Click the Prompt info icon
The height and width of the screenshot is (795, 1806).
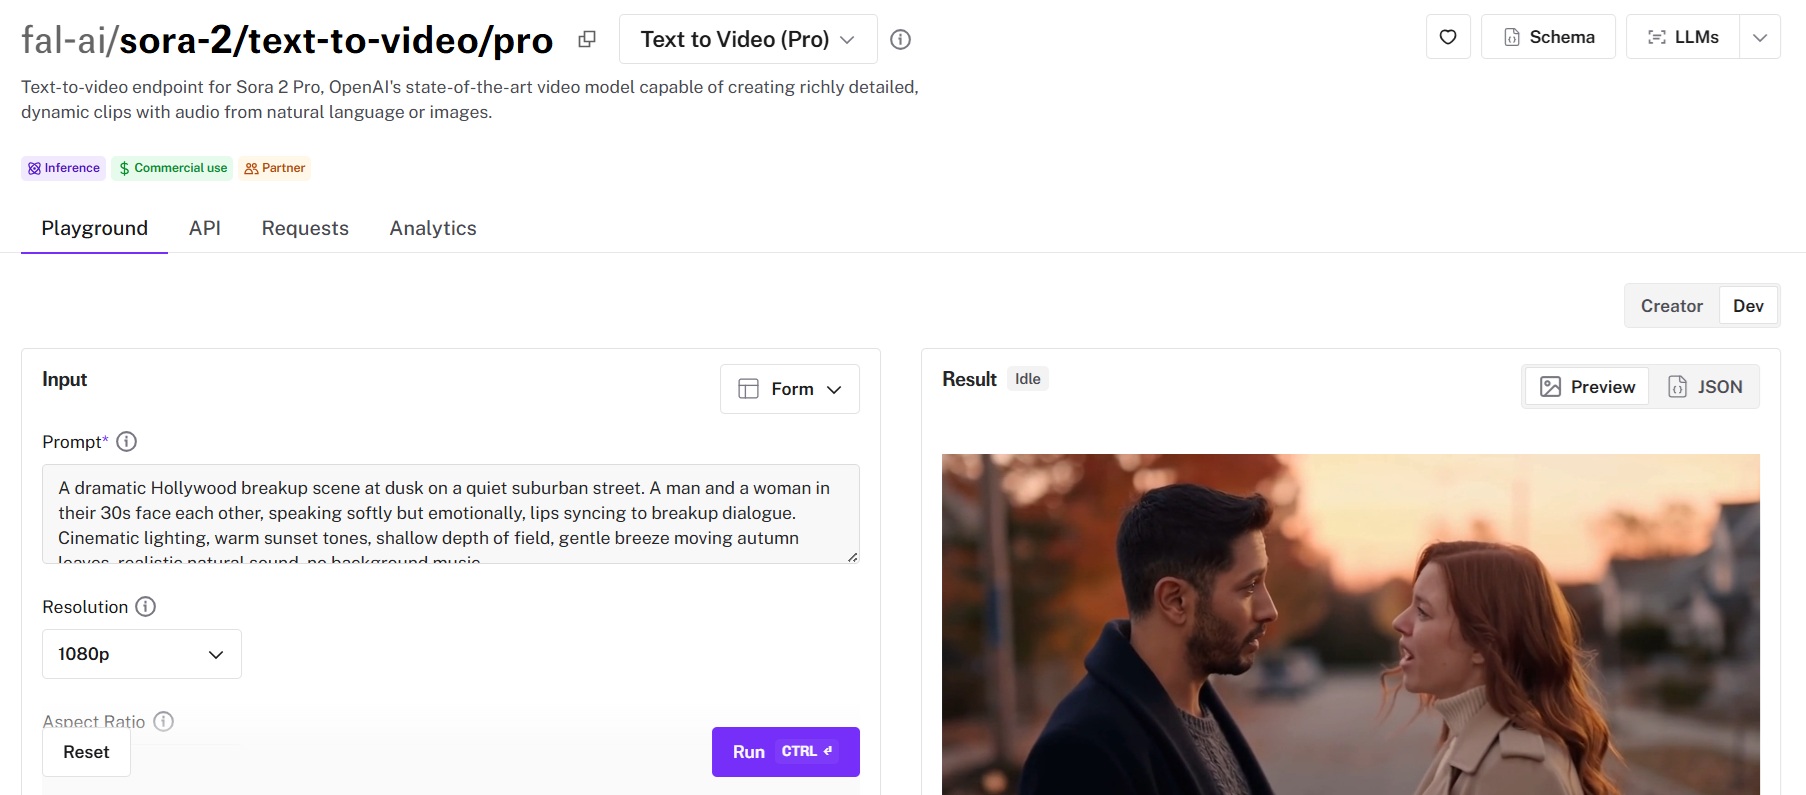[x=126, y=441]
